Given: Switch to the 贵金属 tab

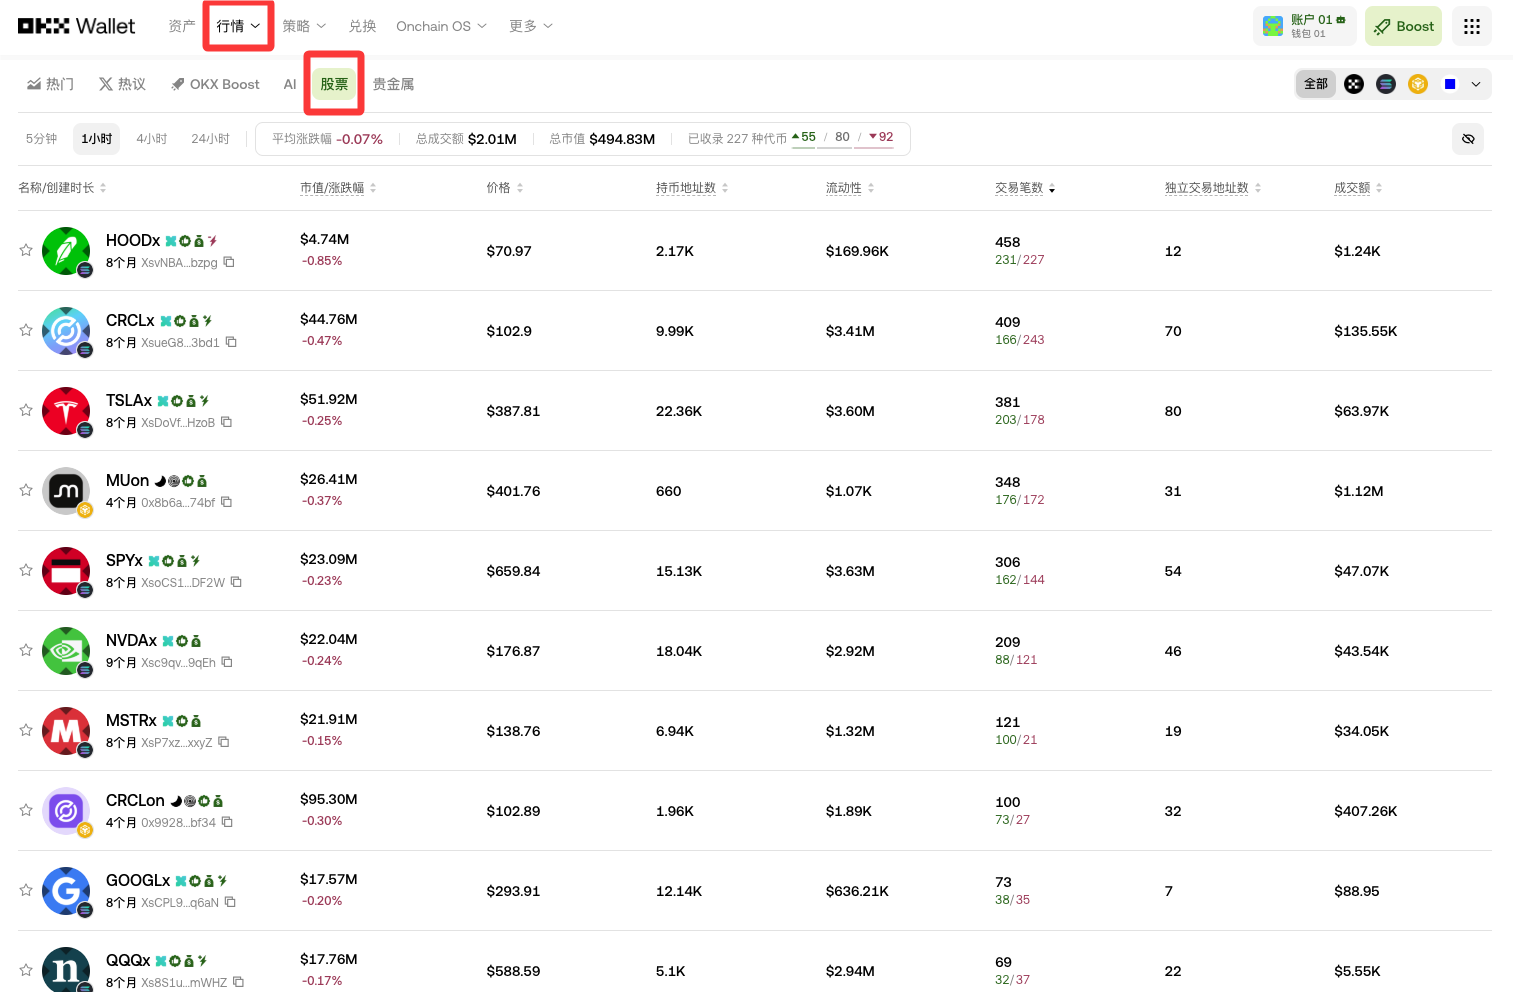Looking at the screenshot, I should (x=393, y=84).
